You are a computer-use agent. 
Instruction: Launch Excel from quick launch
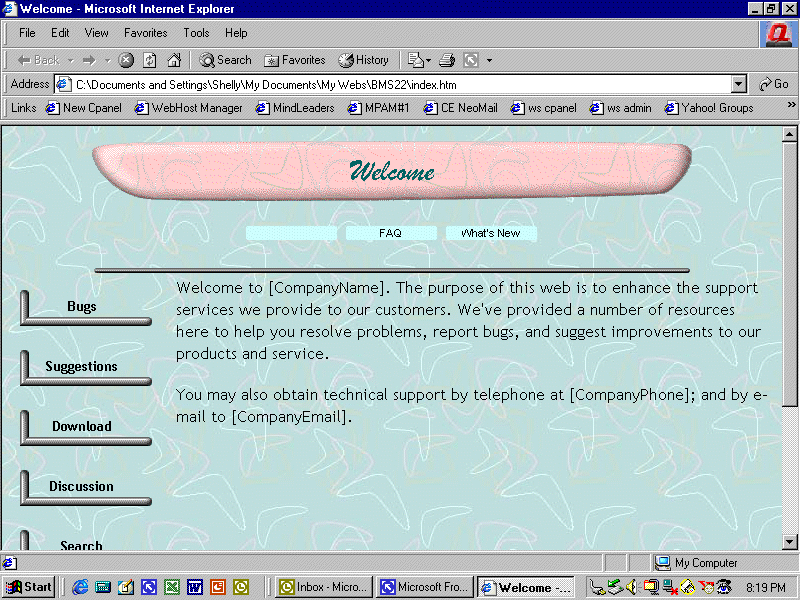172,587
